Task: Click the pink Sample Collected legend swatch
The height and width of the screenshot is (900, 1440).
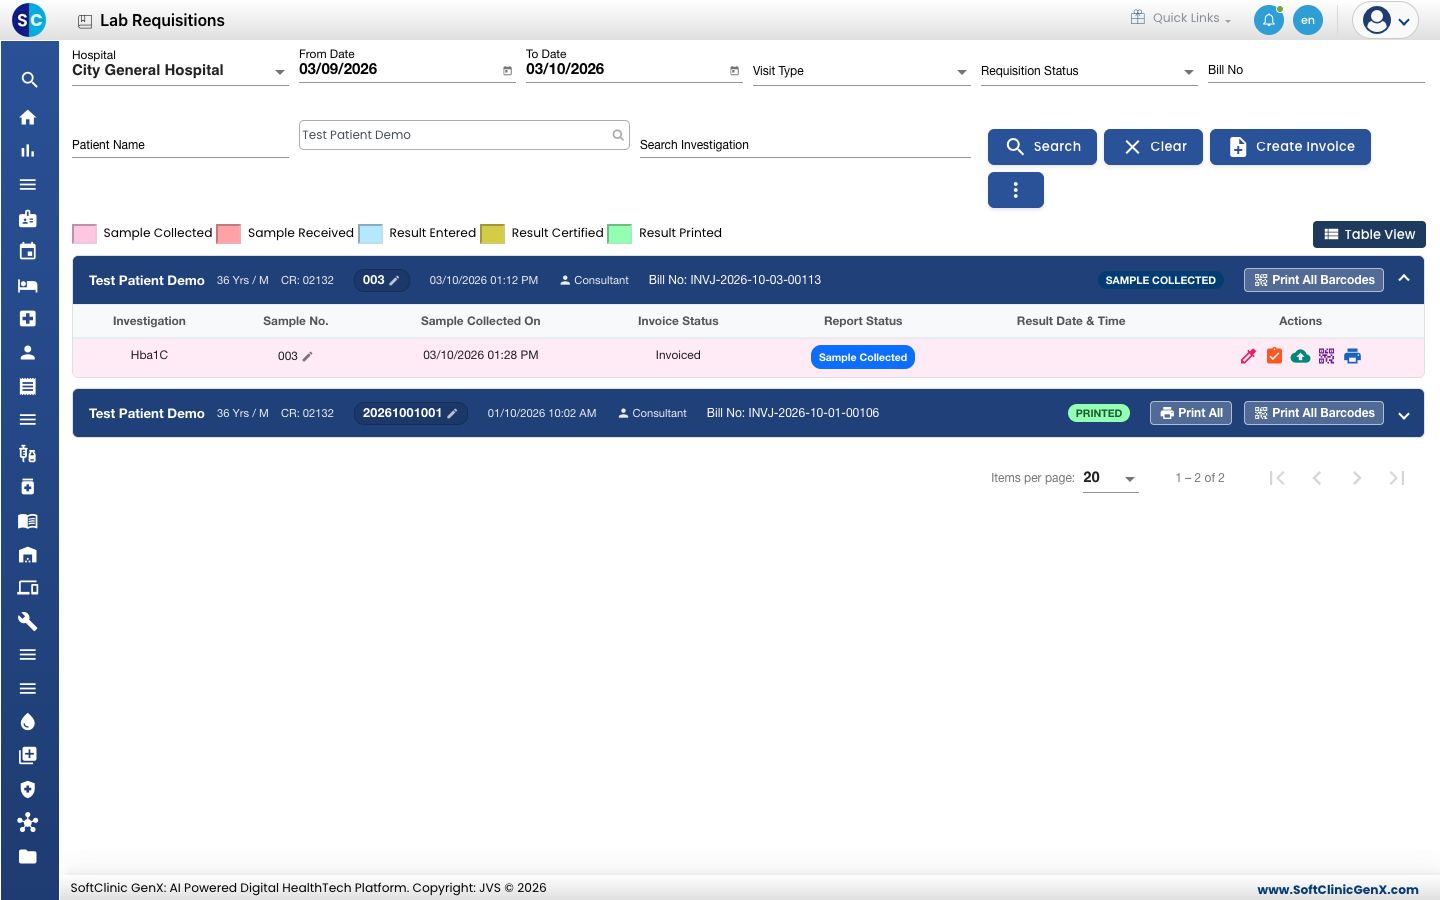Action: click(85, 234)
